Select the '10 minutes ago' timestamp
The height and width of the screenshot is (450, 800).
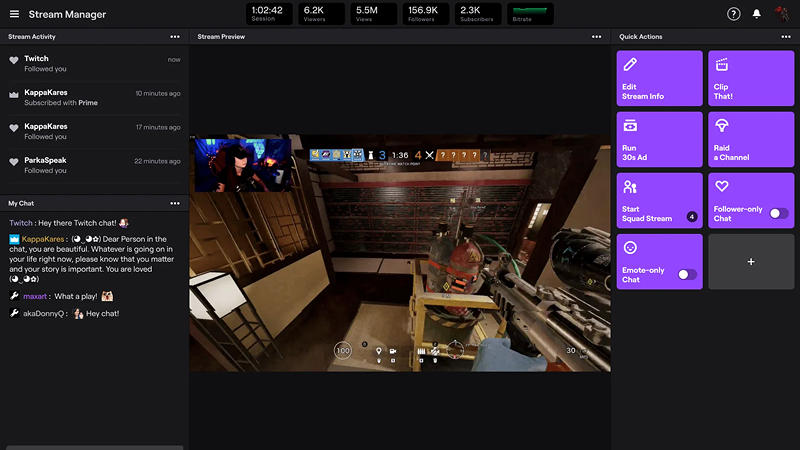pyautogui.click(x=158, y=93)
